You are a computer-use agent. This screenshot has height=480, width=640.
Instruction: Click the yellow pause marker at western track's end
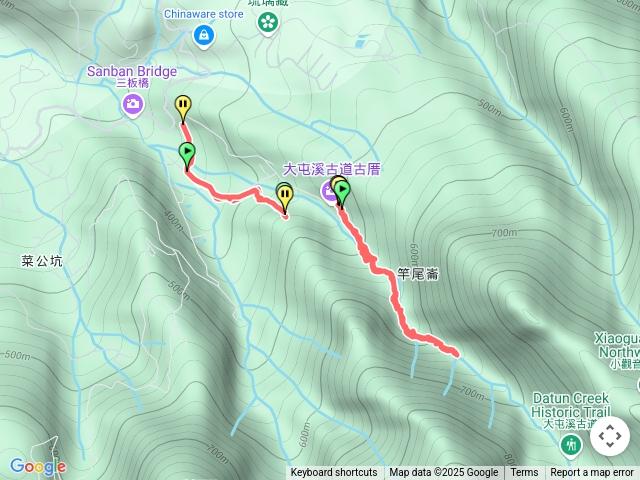pos(284,197)
